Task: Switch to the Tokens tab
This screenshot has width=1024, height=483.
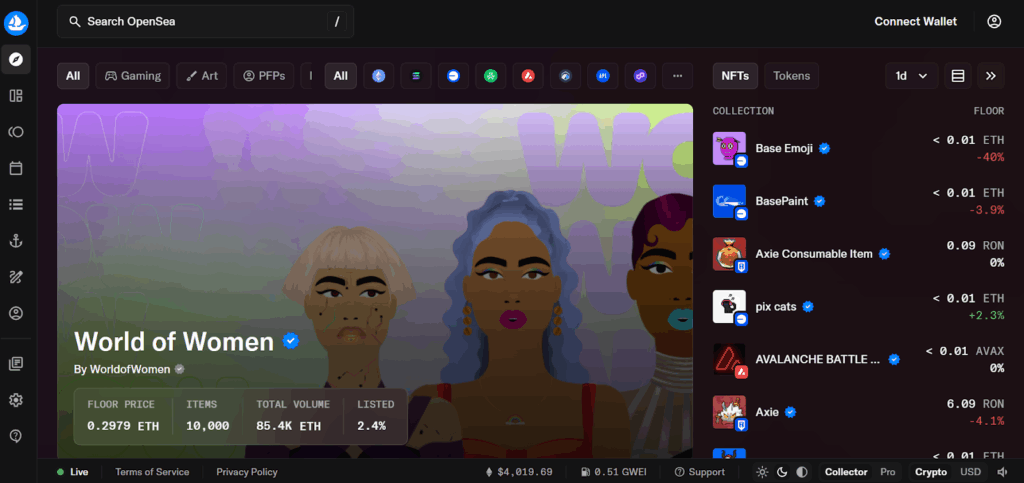Action: [791, 75]
